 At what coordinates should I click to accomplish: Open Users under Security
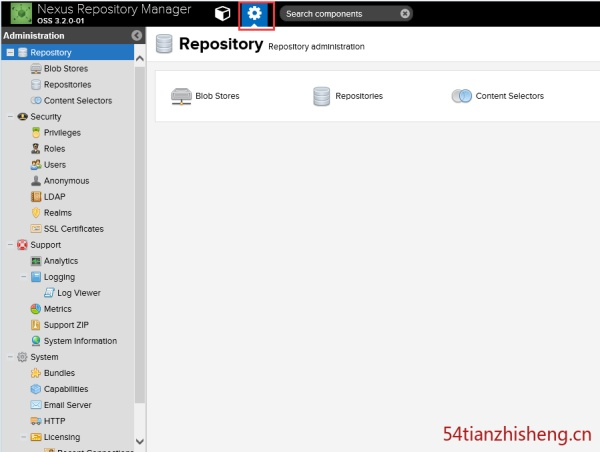(55, 165)
